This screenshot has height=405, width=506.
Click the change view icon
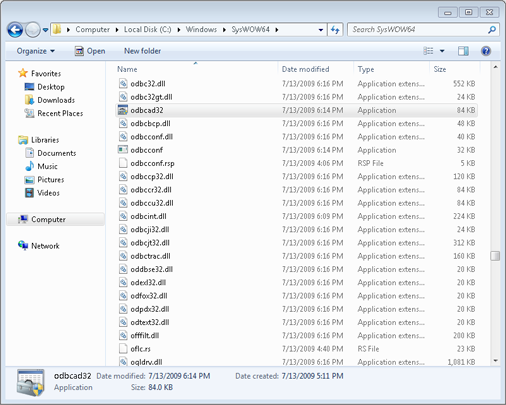click(428, 51)
